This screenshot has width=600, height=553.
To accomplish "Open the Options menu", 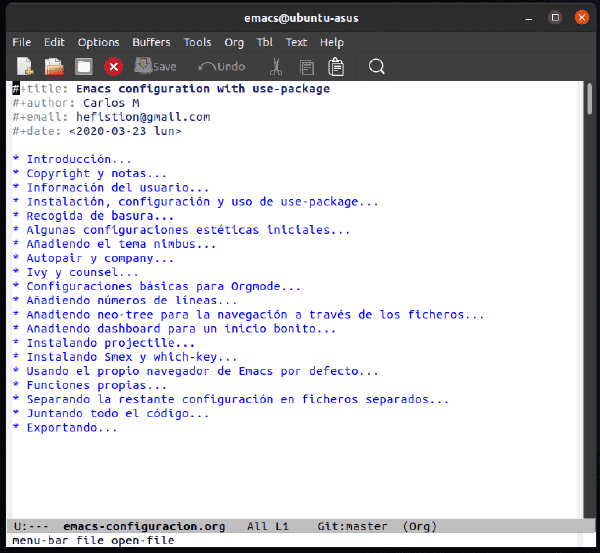I will pyautogui.click(x=98, y=42).
